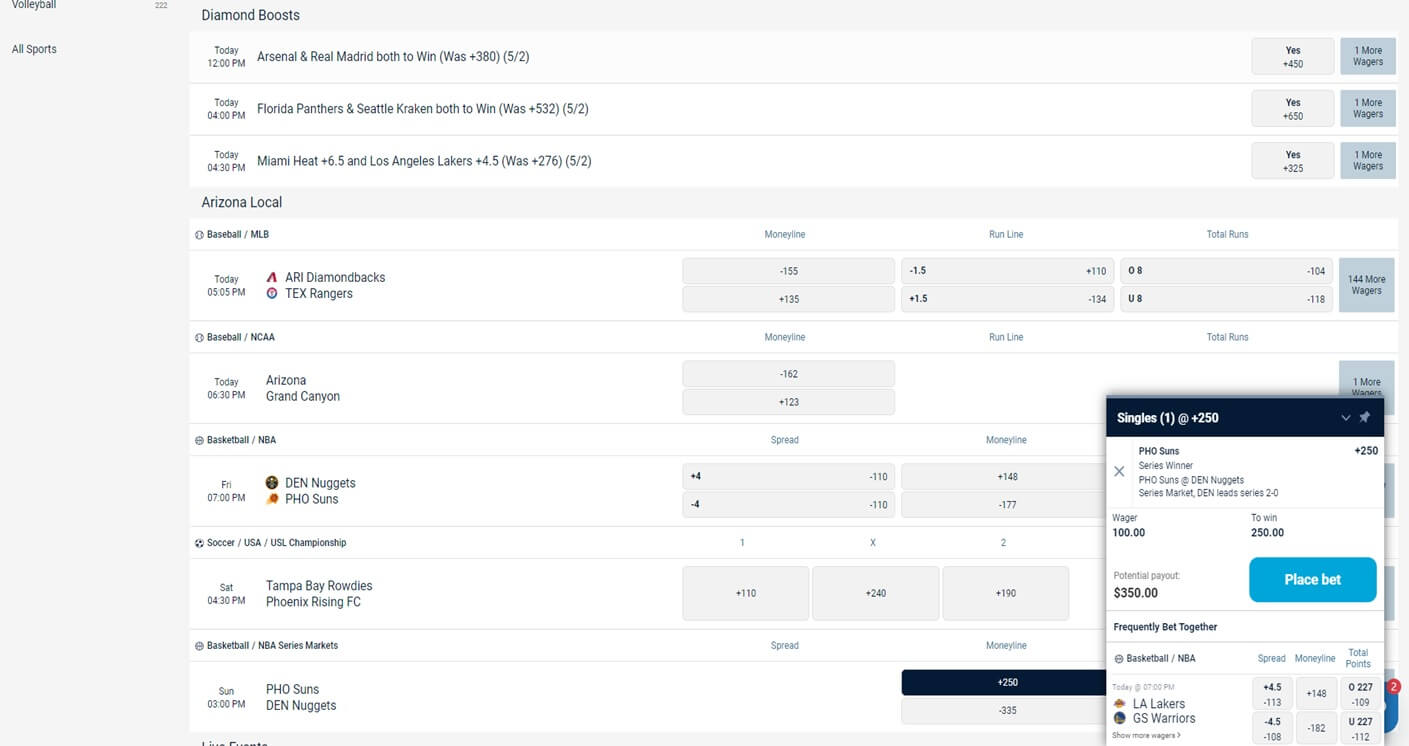The height and width of the screenshot is (746, 1409).
Task: Open Soccer / USA / USL Championship link
Action: (277, 543)
